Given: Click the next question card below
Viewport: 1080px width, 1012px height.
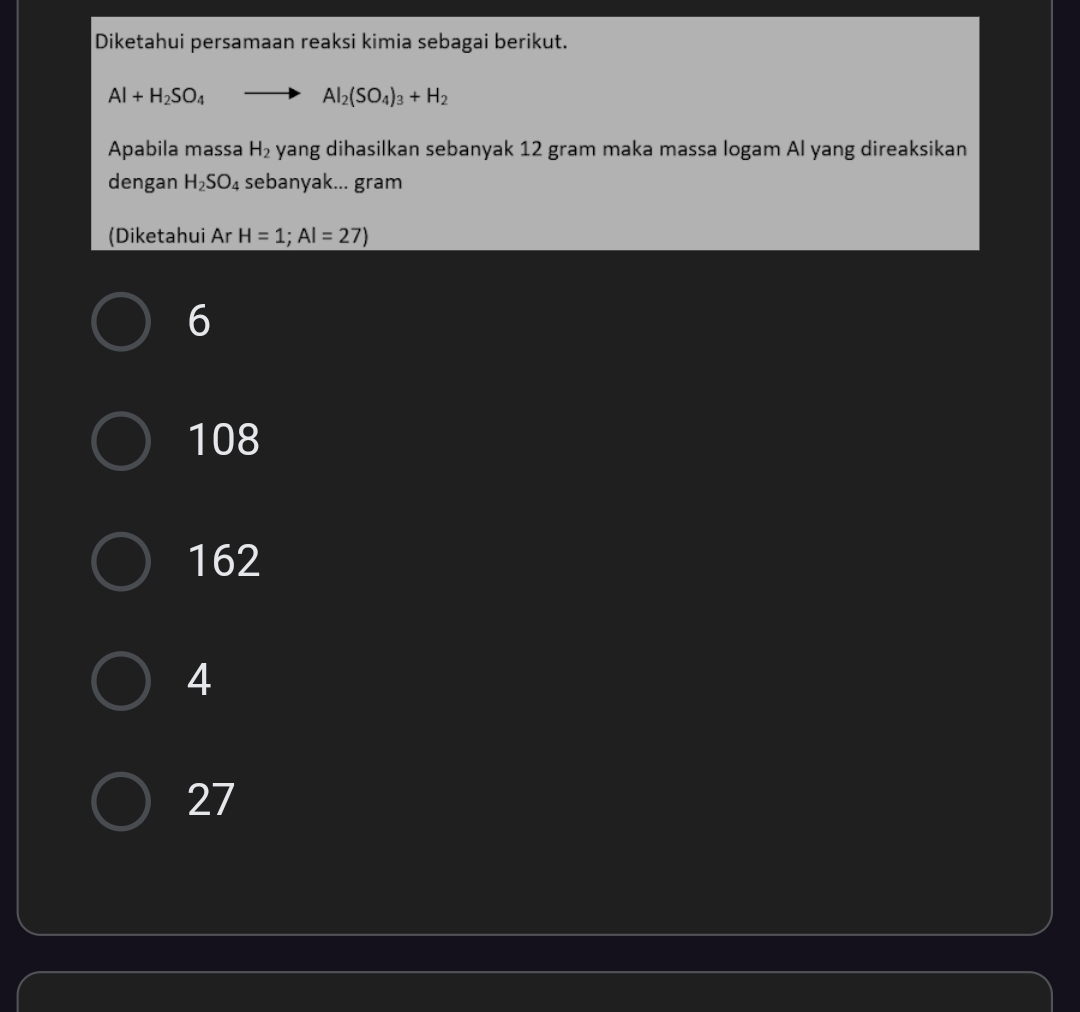Looking at the screenshot, I should (534, 992).
